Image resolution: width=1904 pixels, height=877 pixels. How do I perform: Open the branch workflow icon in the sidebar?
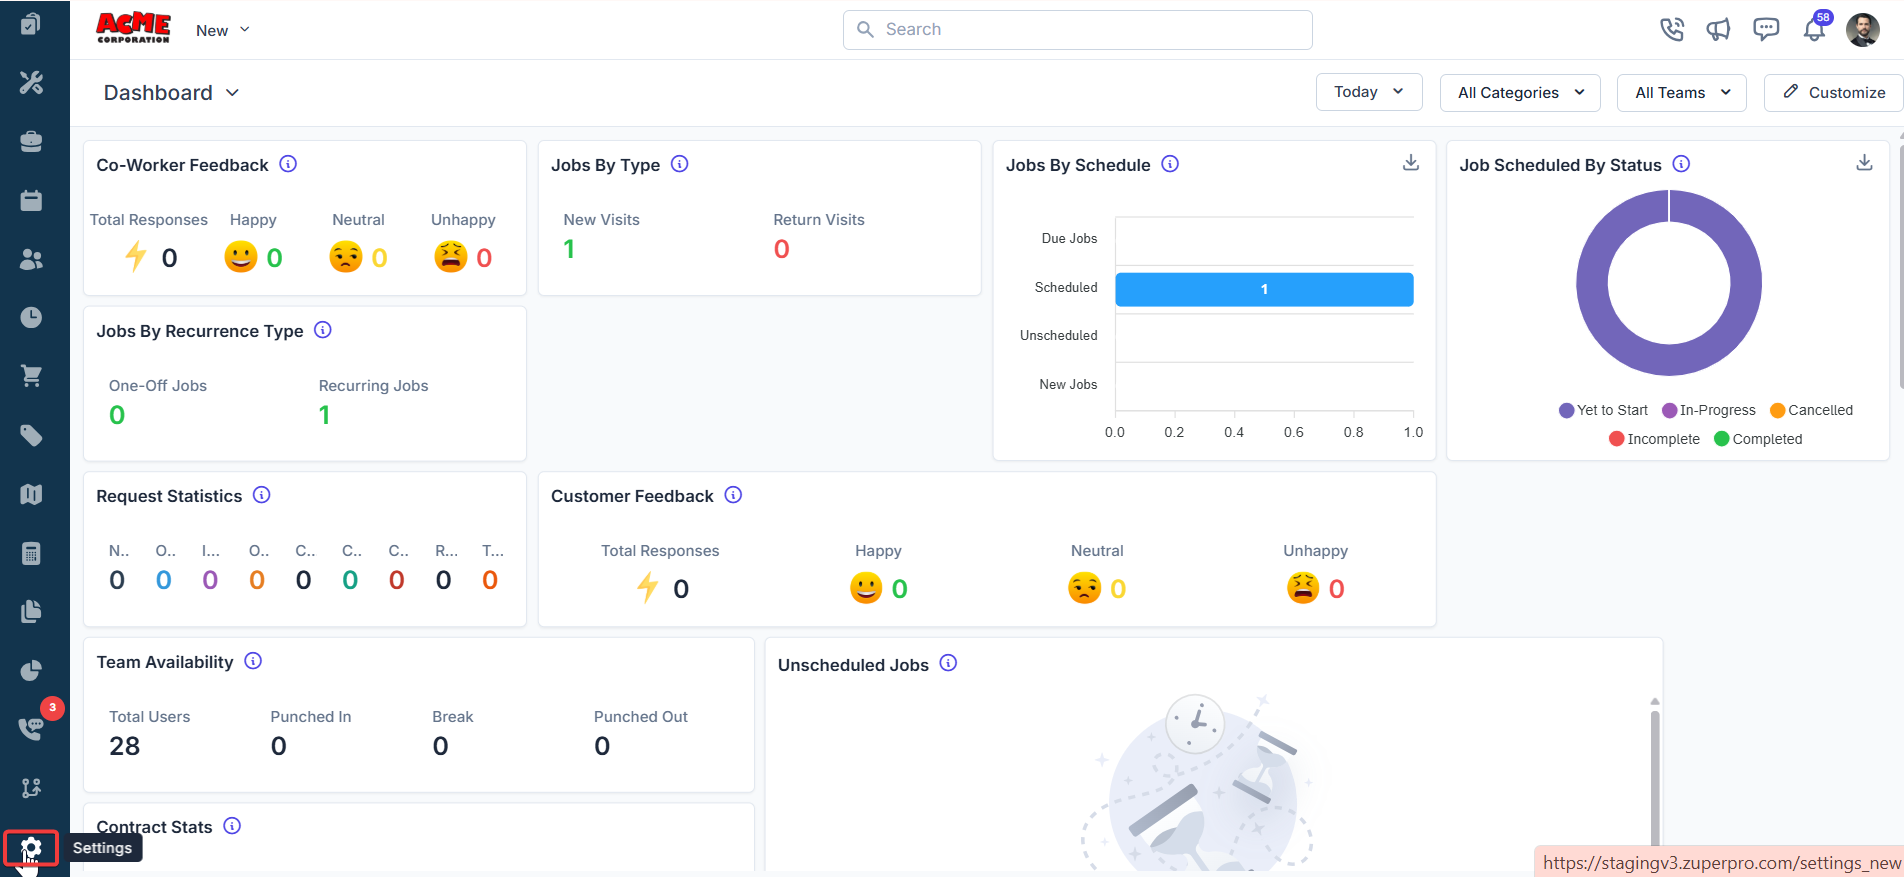pos(31,788)
